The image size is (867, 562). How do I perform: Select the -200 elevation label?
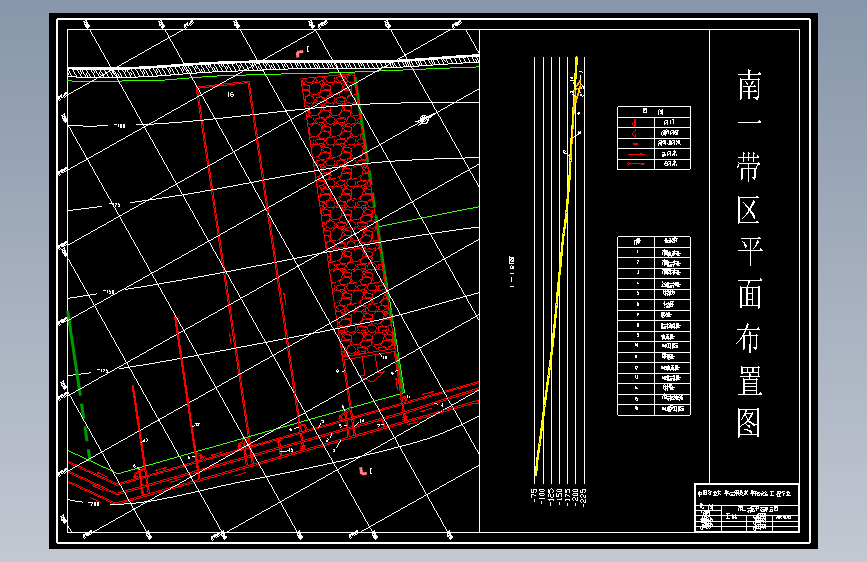(x=576, y=497)
